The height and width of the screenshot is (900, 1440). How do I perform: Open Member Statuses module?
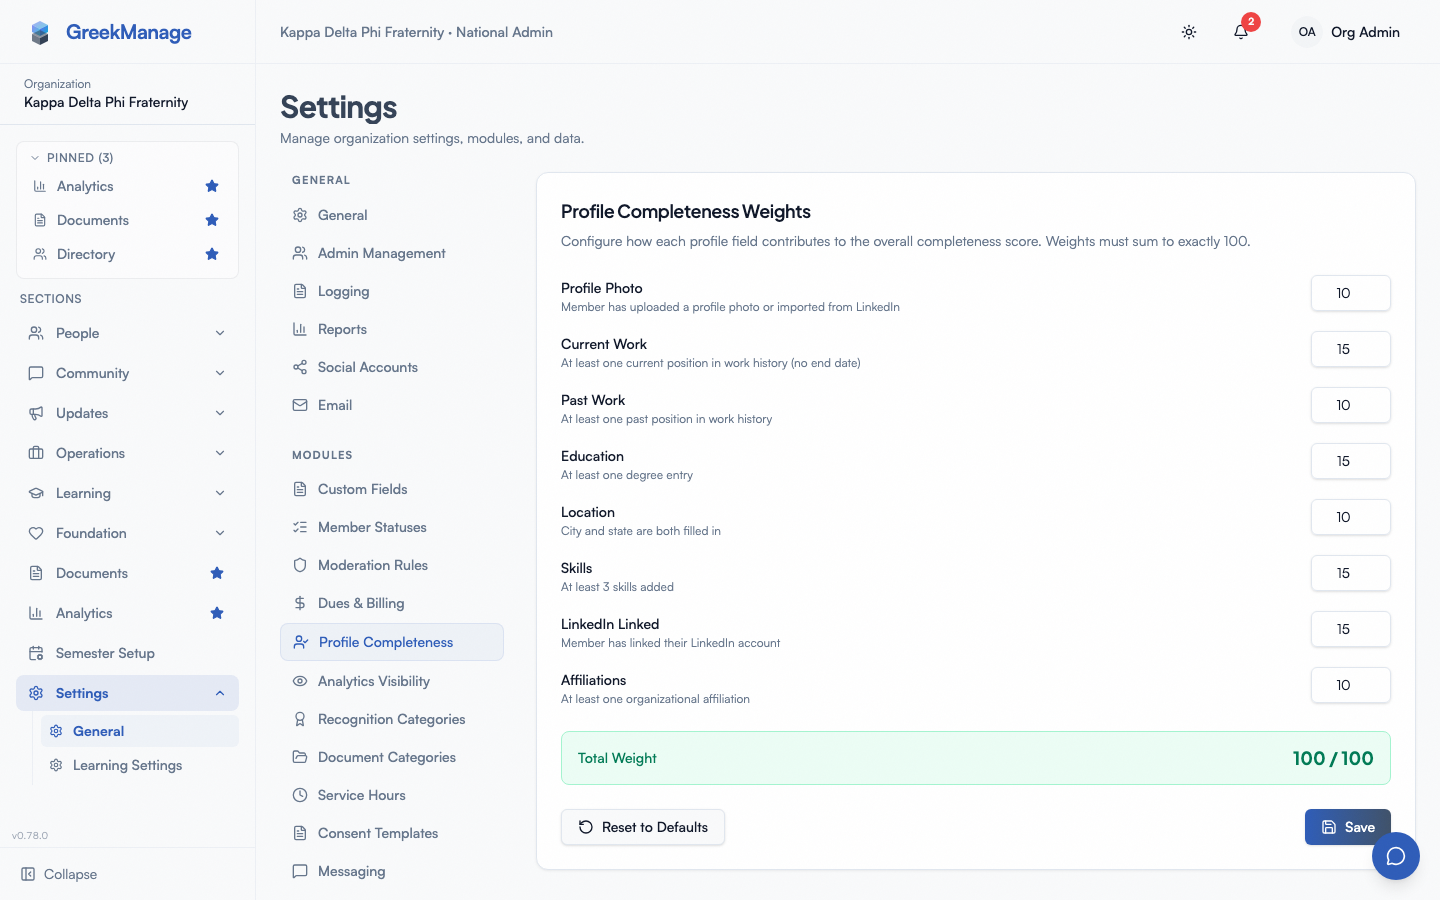coord(392,527)
